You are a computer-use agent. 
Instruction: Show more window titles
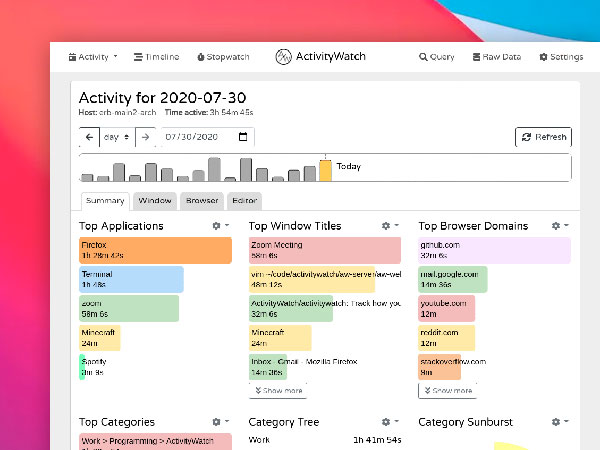278,391
